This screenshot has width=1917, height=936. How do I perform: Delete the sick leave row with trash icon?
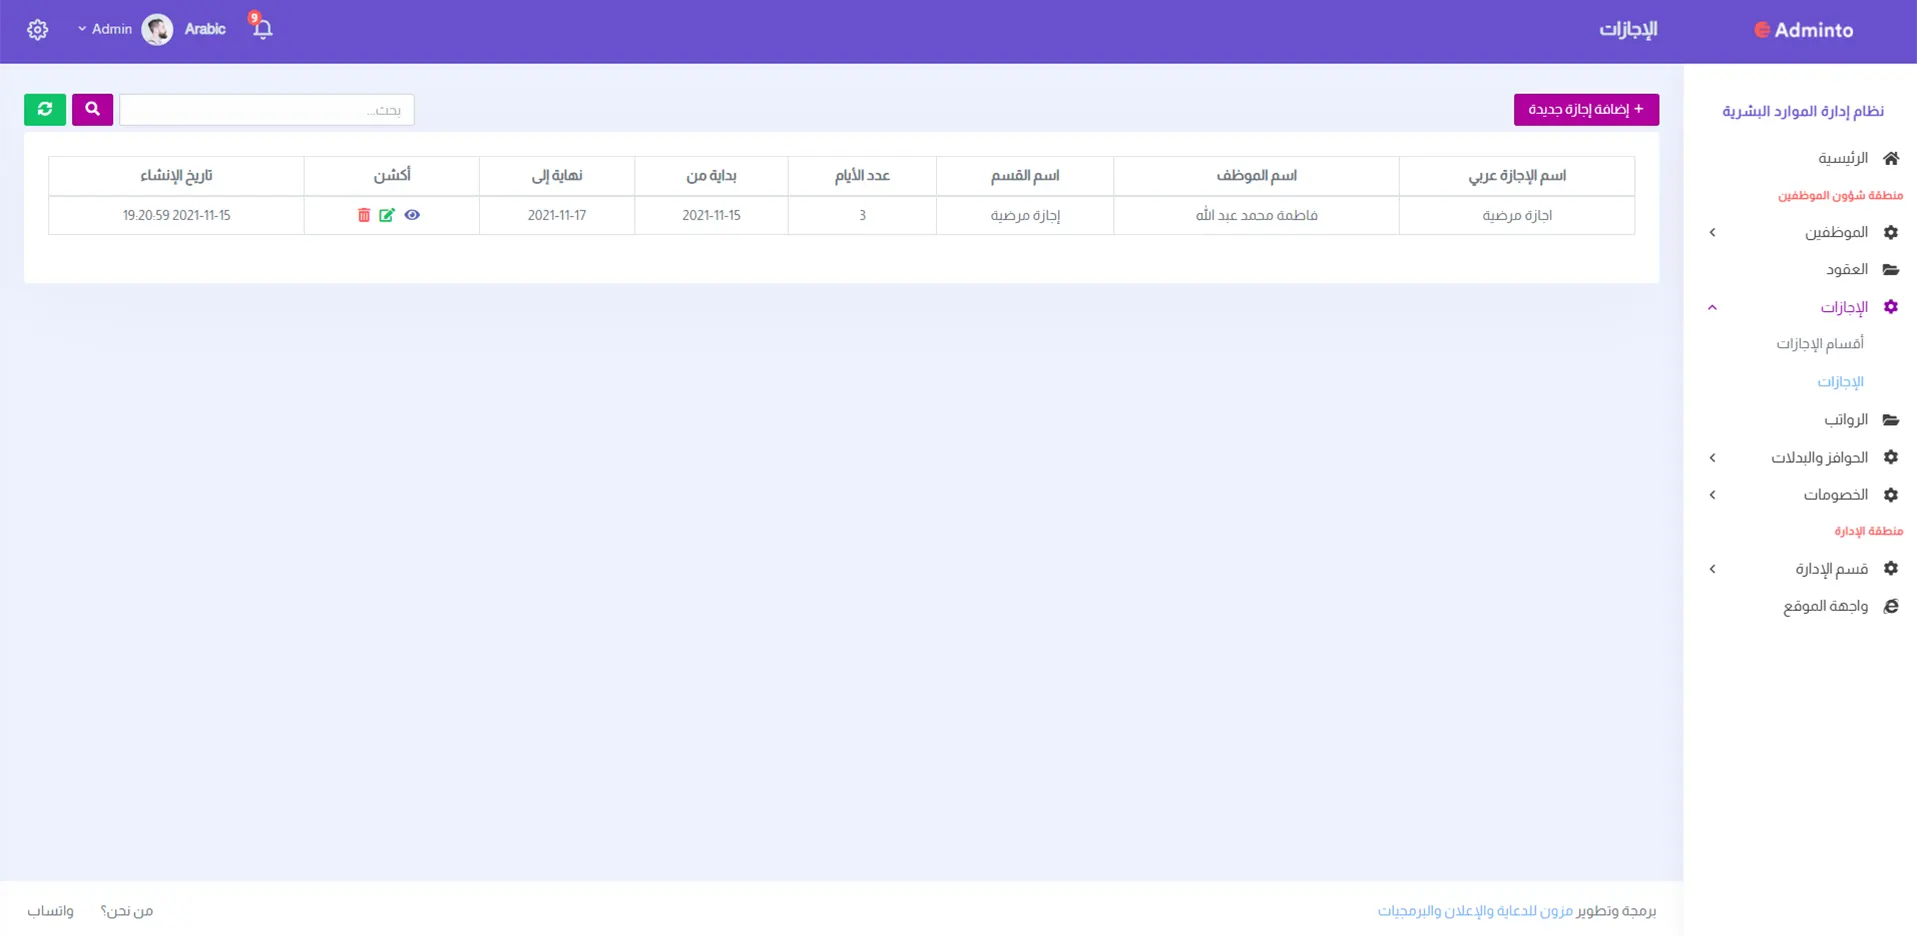364,215
